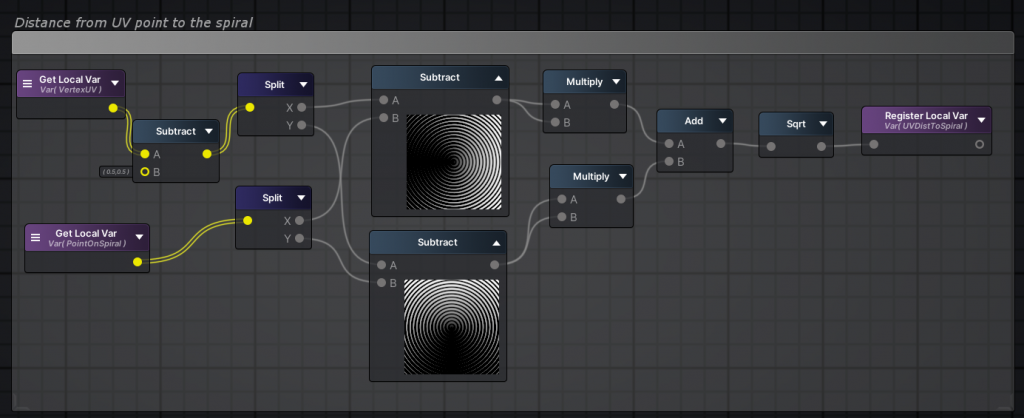Click input port B of the Add node

pos(667,161)
